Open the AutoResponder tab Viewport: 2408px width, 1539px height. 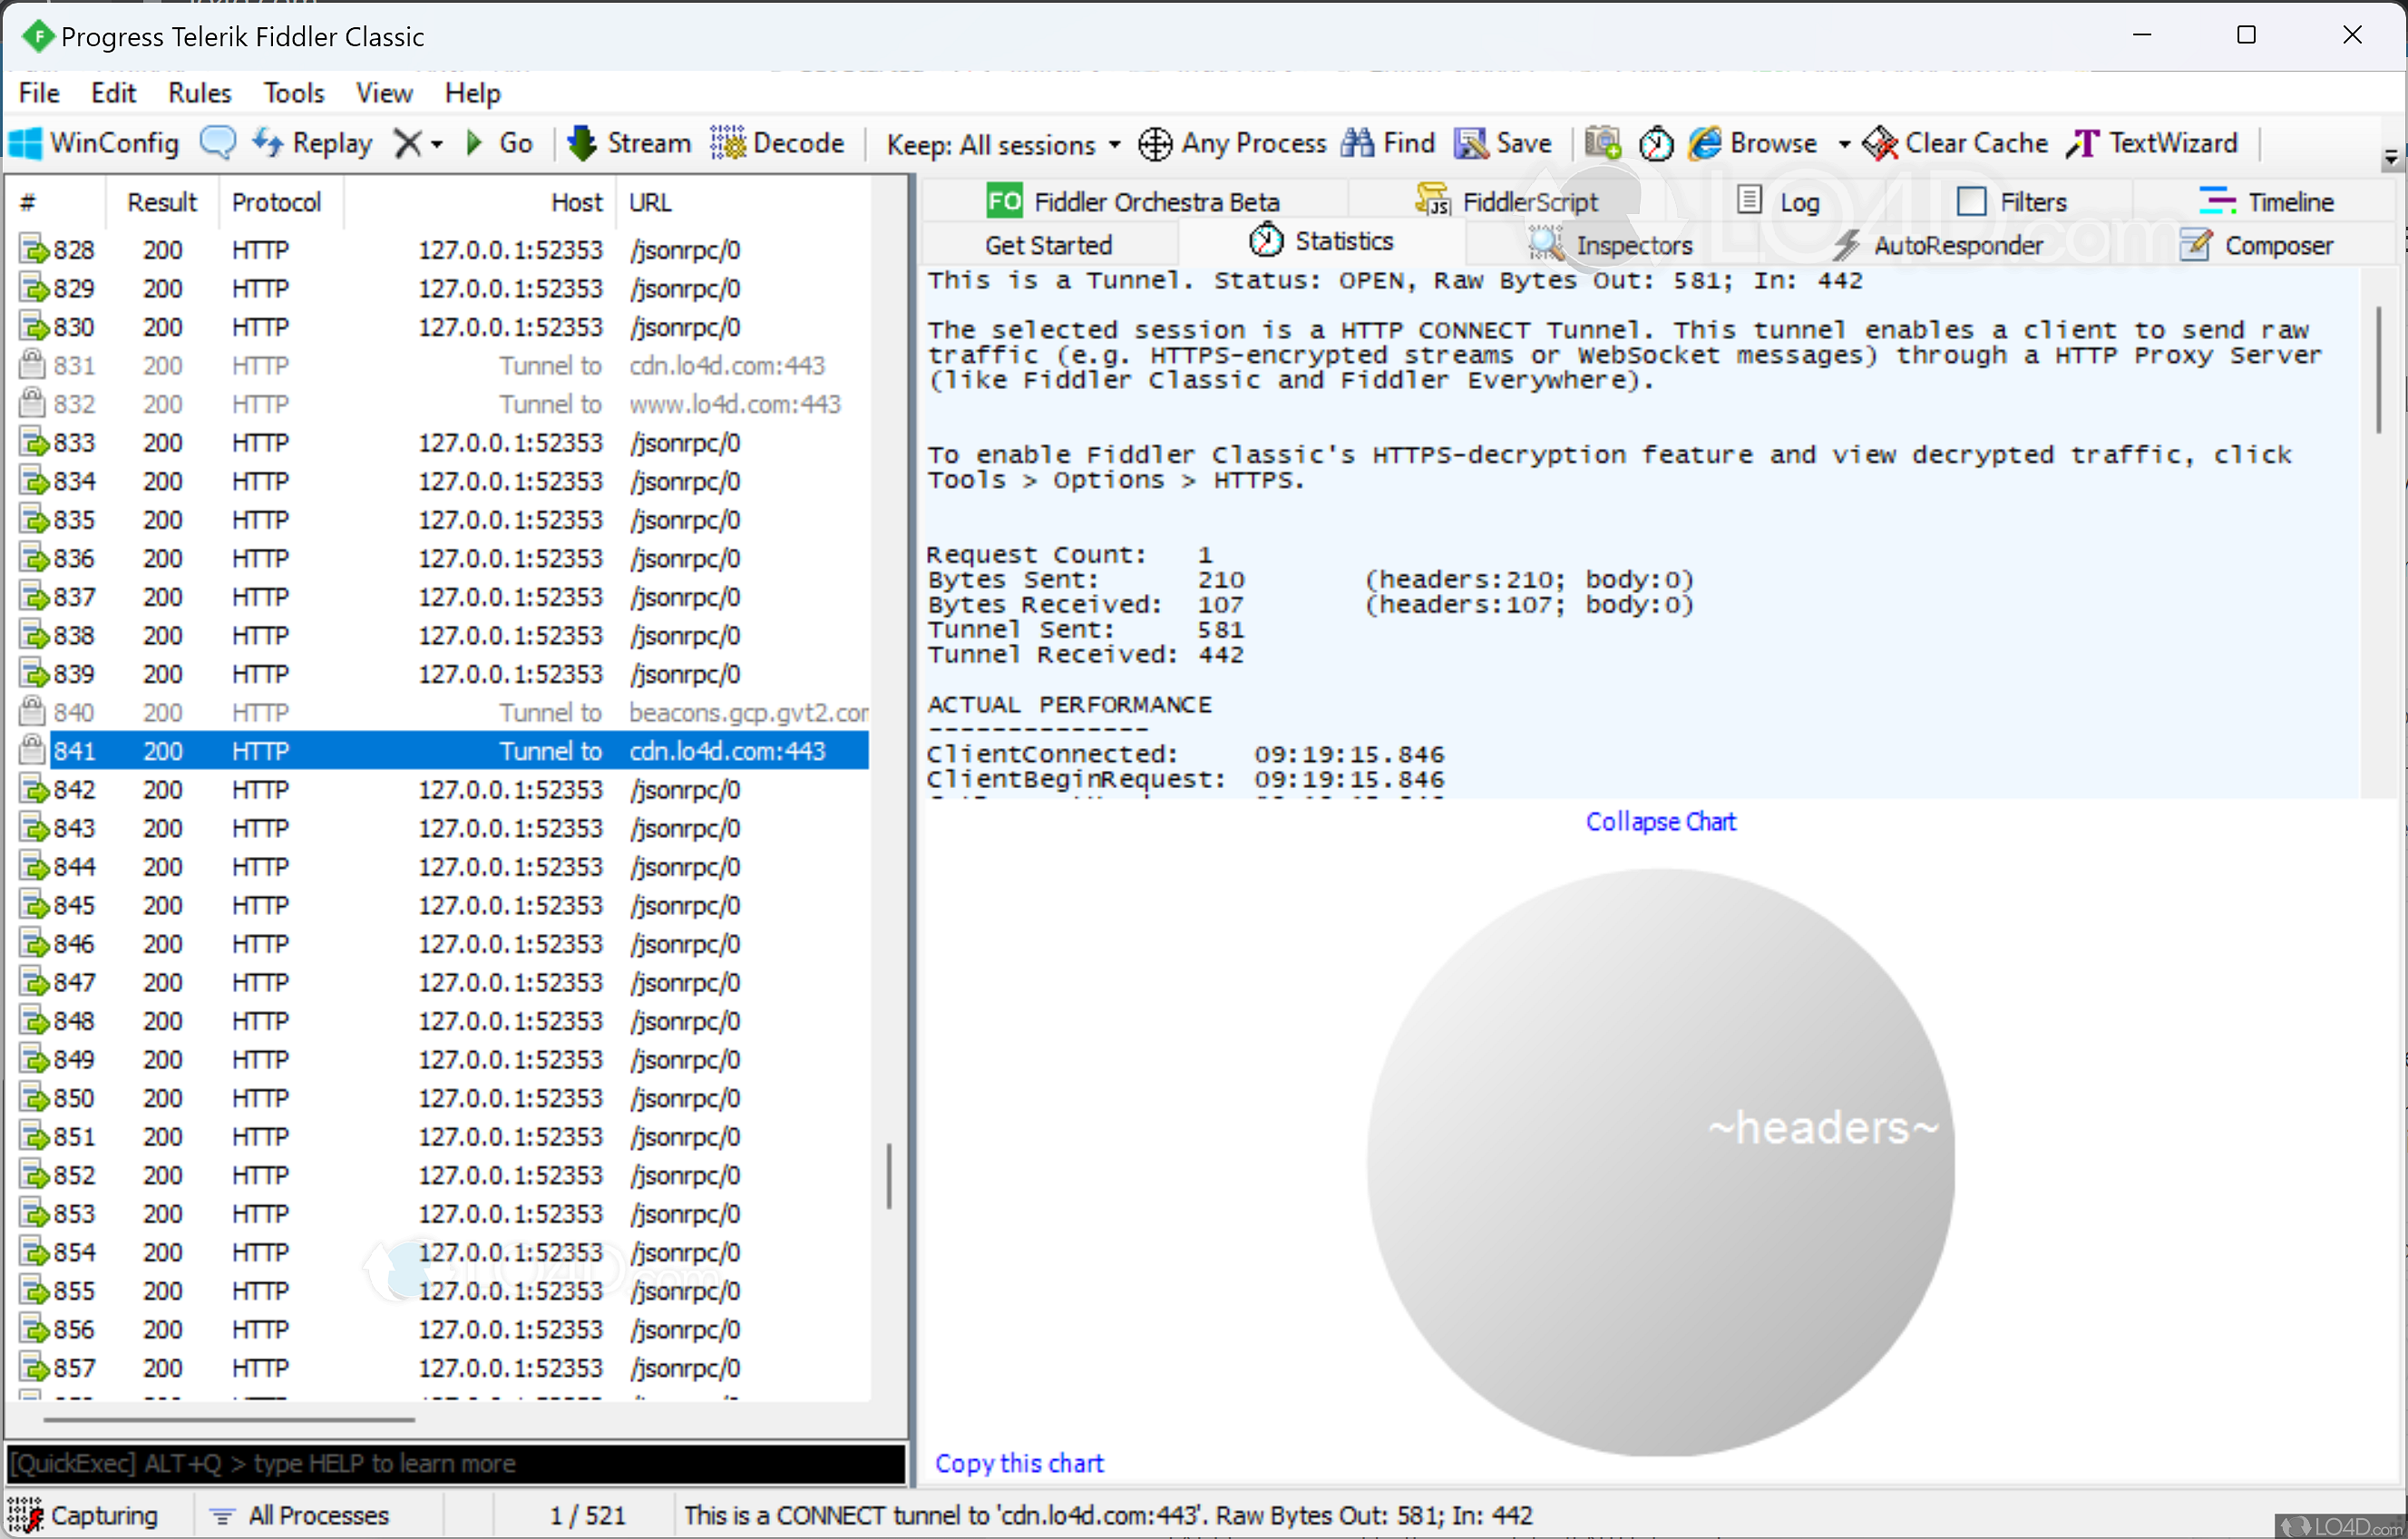coord(1938,245)
